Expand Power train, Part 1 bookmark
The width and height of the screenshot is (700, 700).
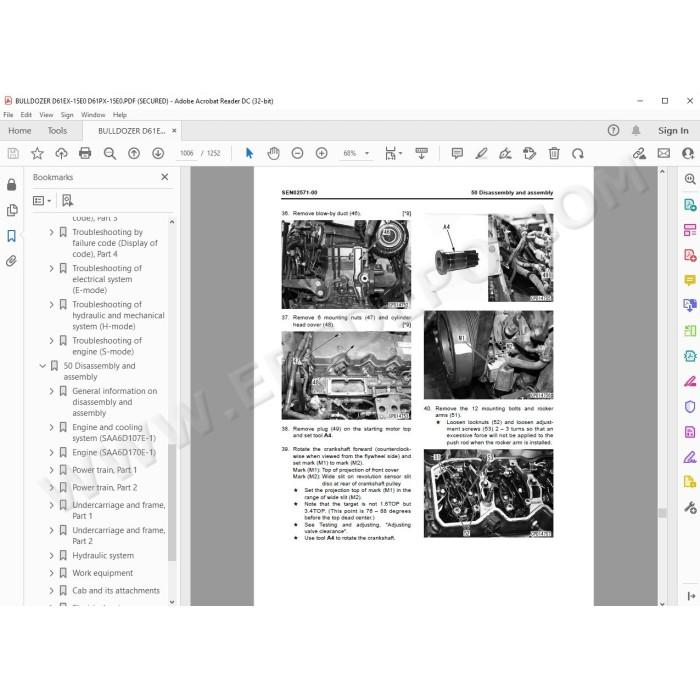pos(51,470)
